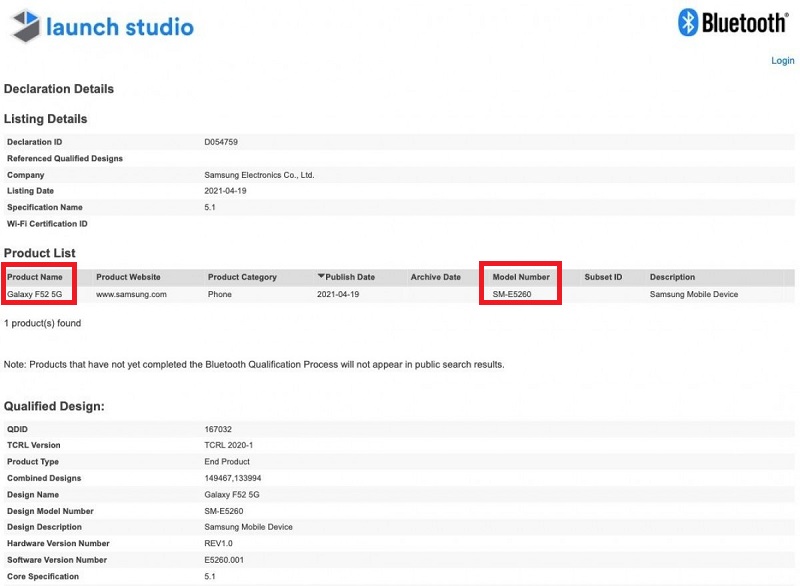Sort by Publish Date column header
The image size is (800, 586).
(350, 277)
